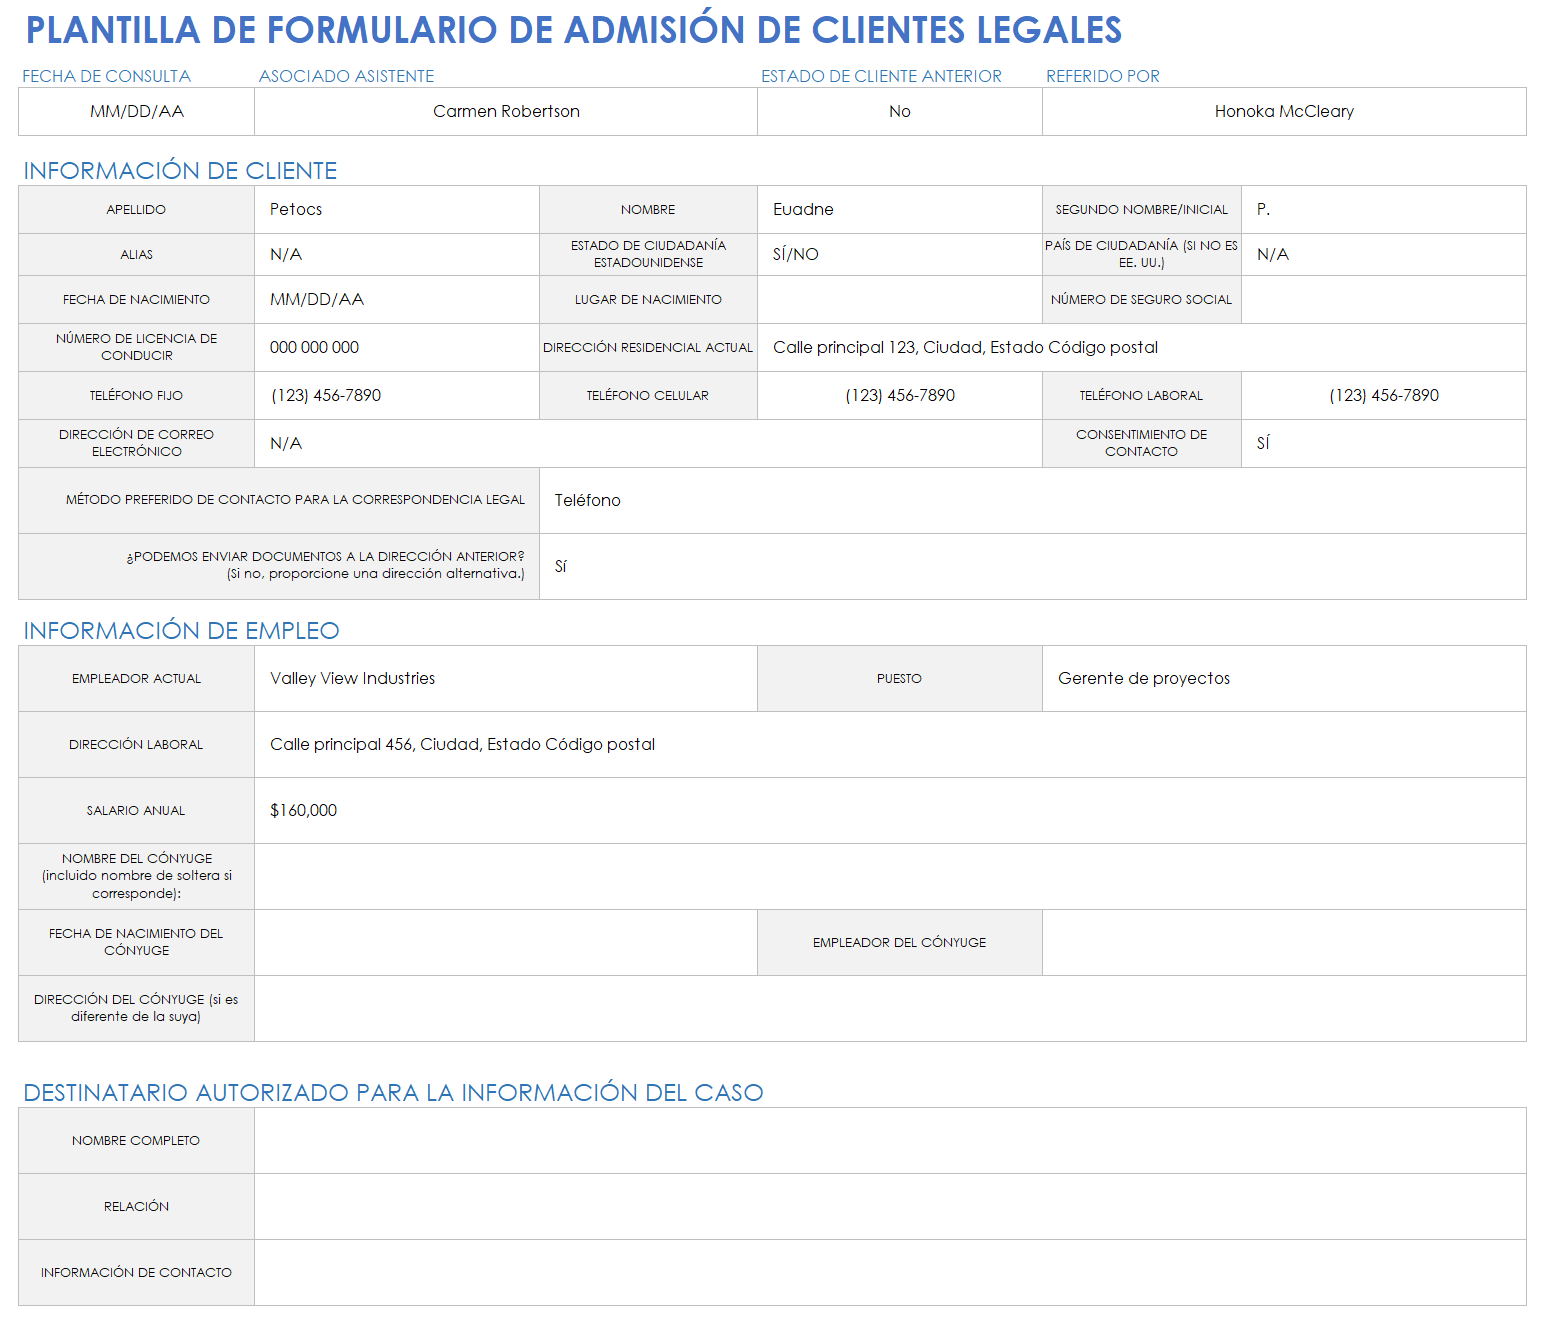
Task: Select the Salario Anual label cell
Action: 136,810
